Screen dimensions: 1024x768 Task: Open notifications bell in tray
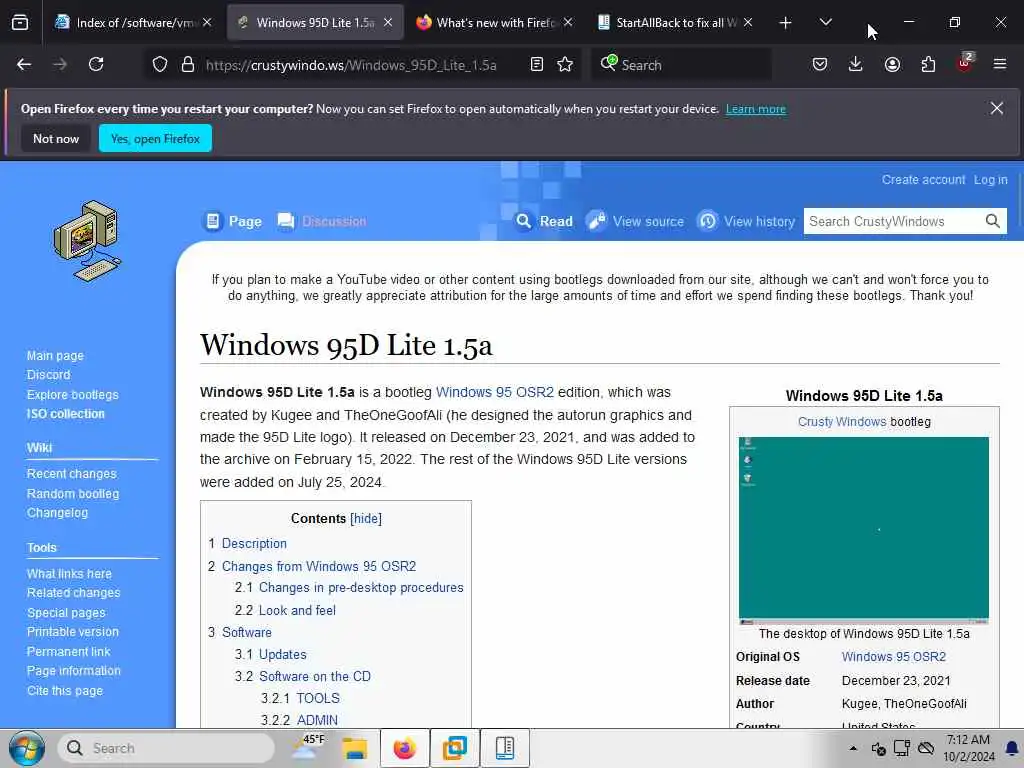[1012, 748]
